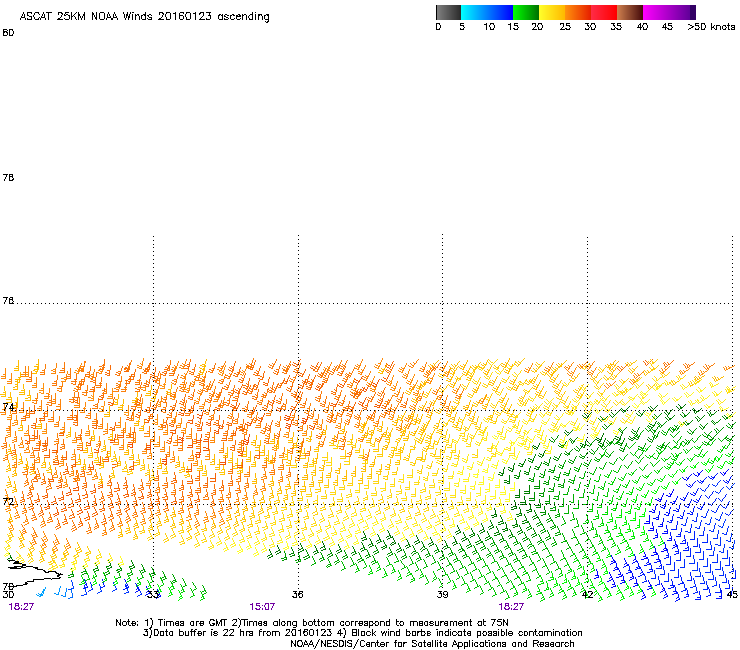Click the longitude label '42' on the bottom axis
The height and width of the screenshot is (650, 740).
point(587,595)
